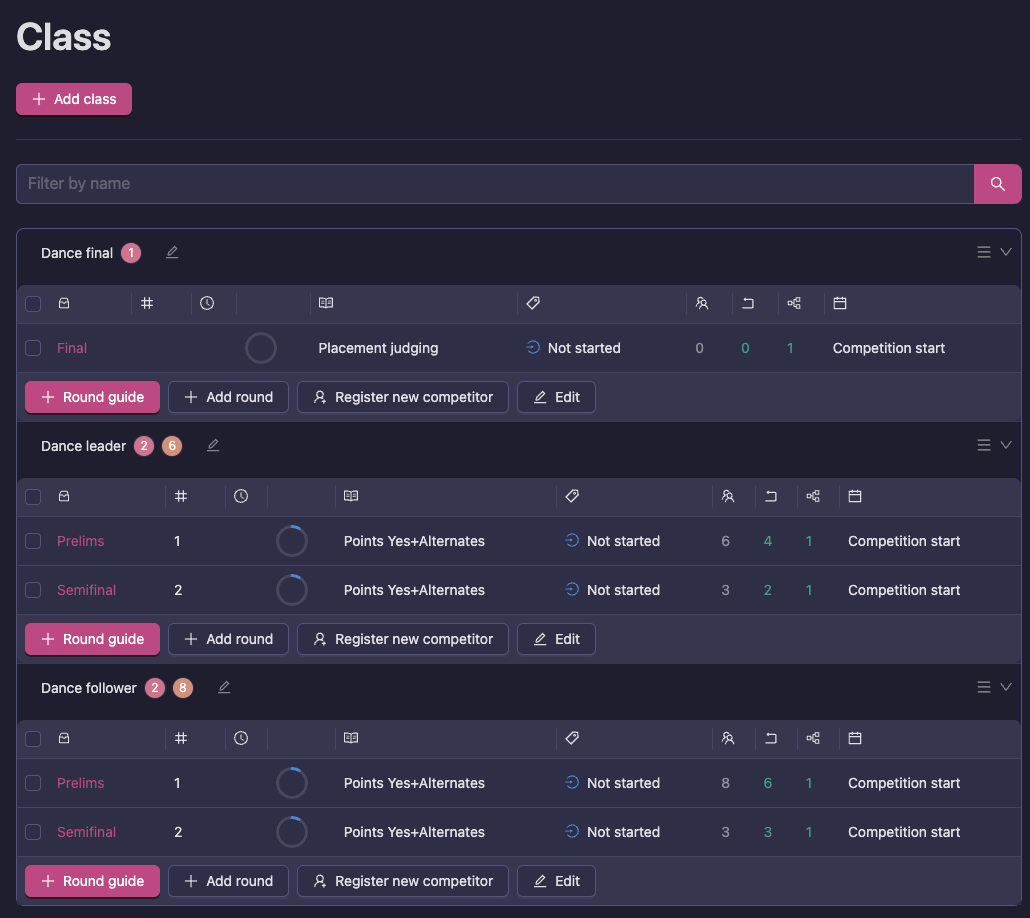Collapse the Dance final section chevron

click(x=1006, y=252)
